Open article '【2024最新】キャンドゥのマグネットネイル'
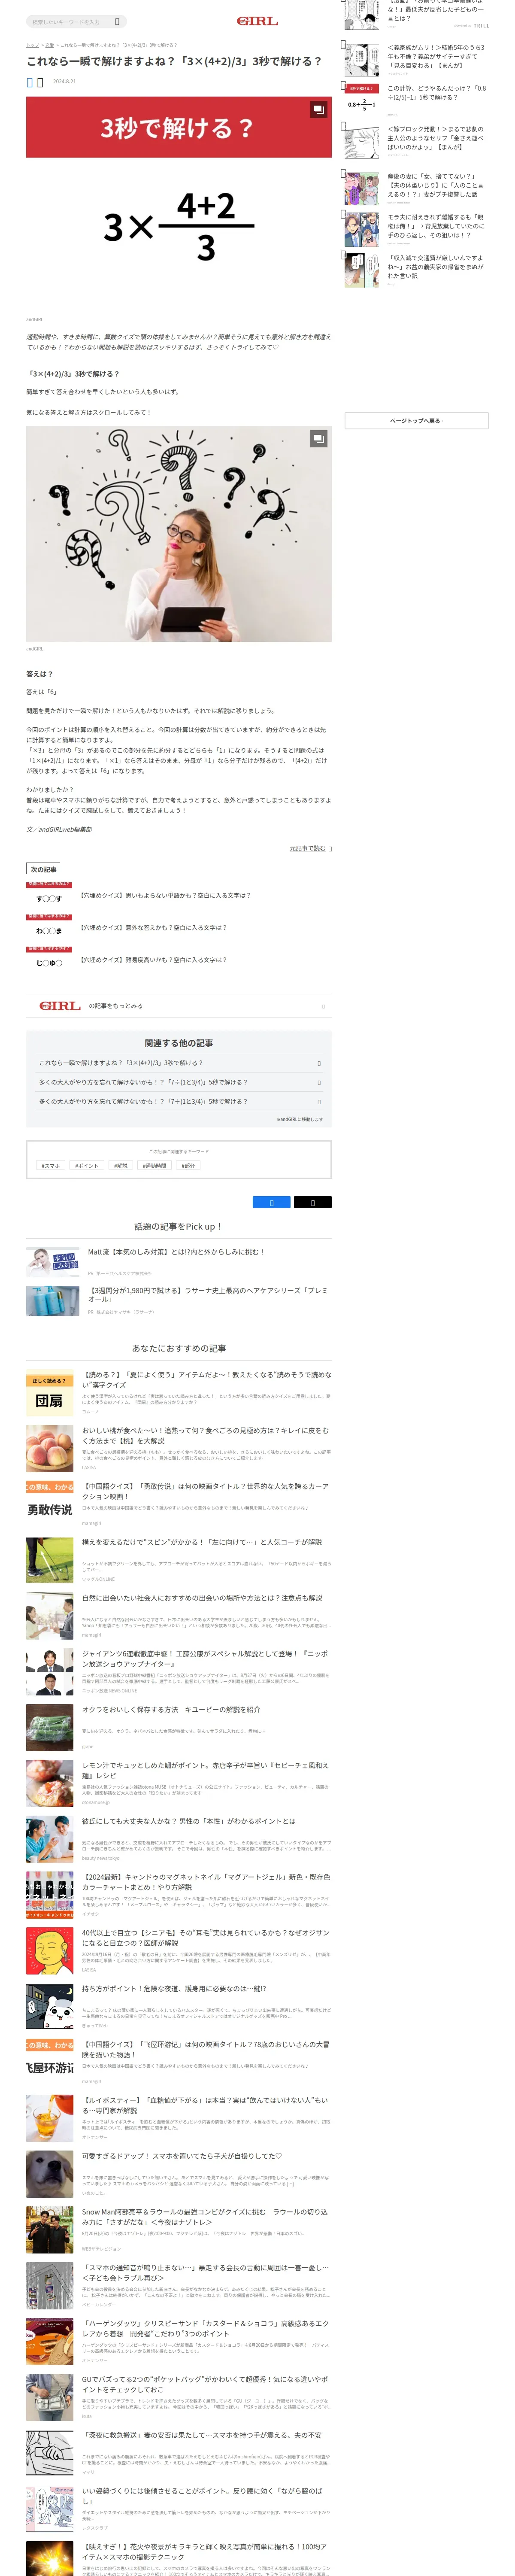515x2576 pixels. pos(205,1882)
